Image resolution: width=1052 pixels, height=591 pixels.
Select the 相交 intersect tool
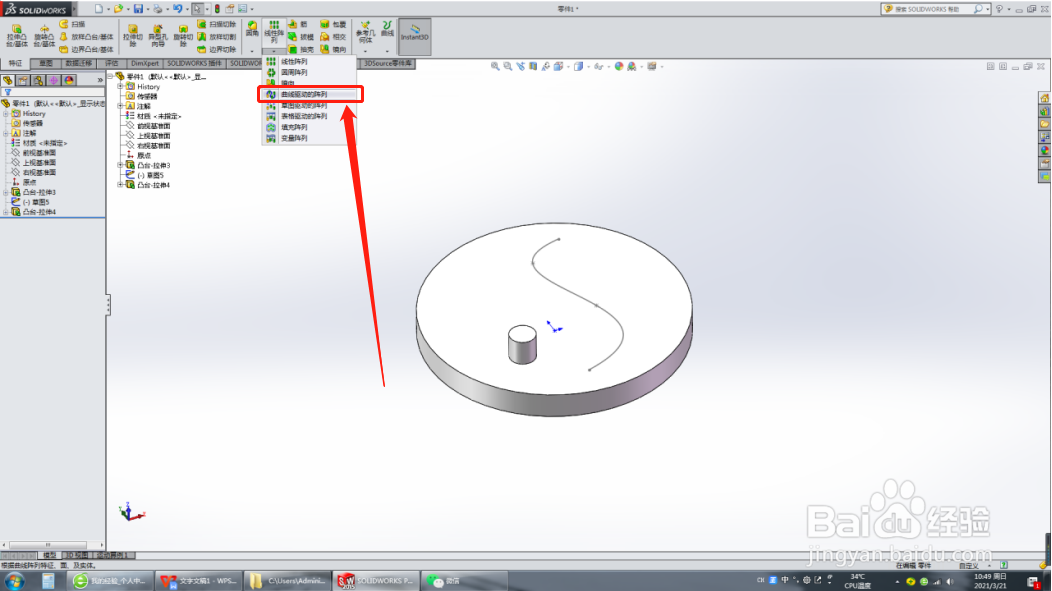333,37
